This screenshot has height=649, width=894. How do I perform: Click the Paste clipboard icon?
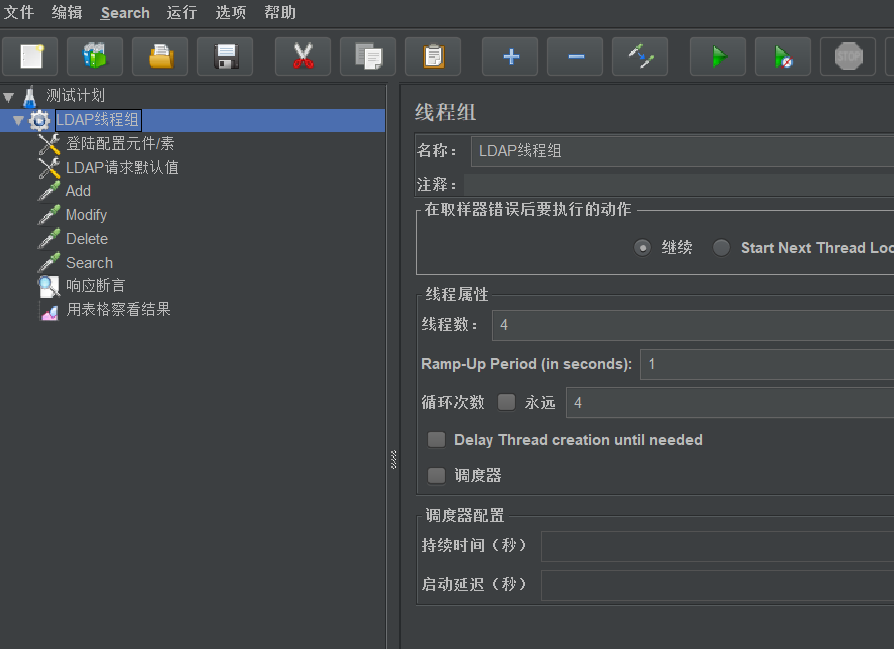433,56
